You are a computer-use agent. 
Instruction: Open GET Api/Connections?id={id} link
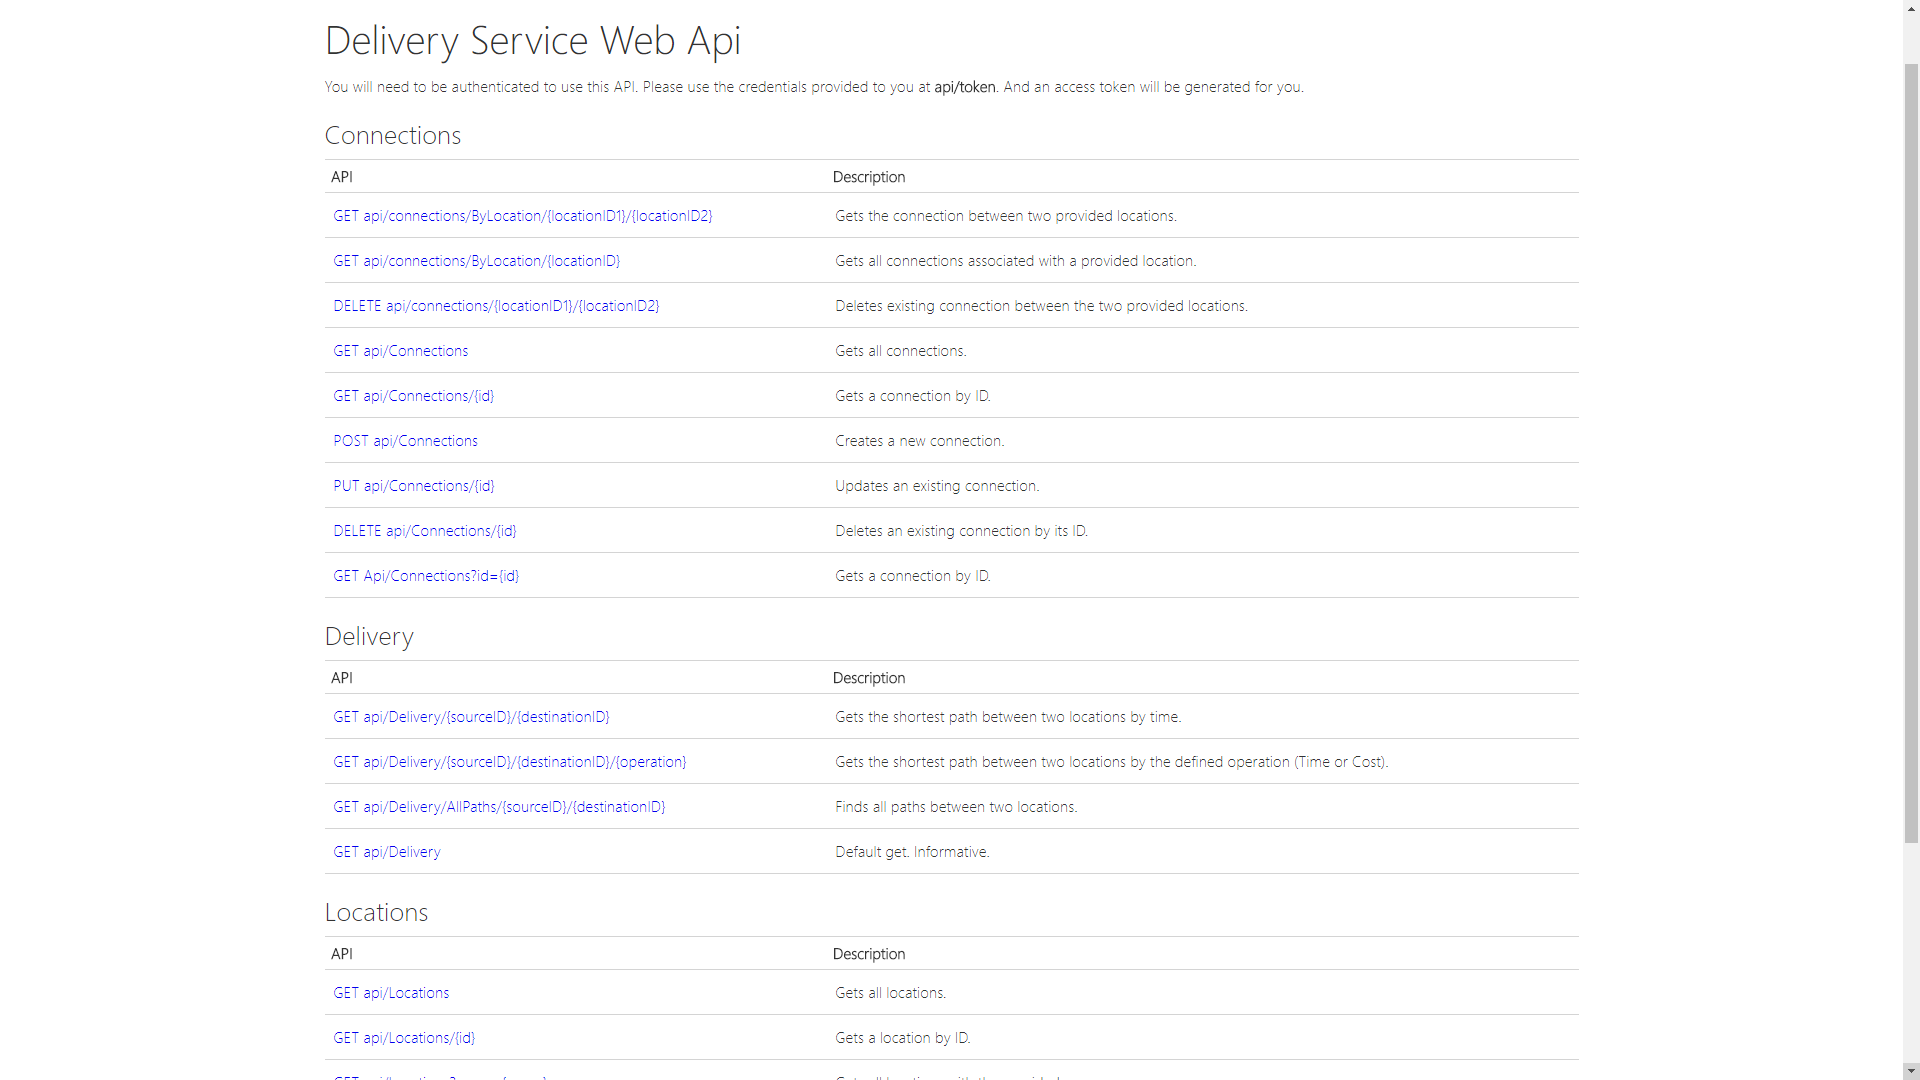coord(425,576)
